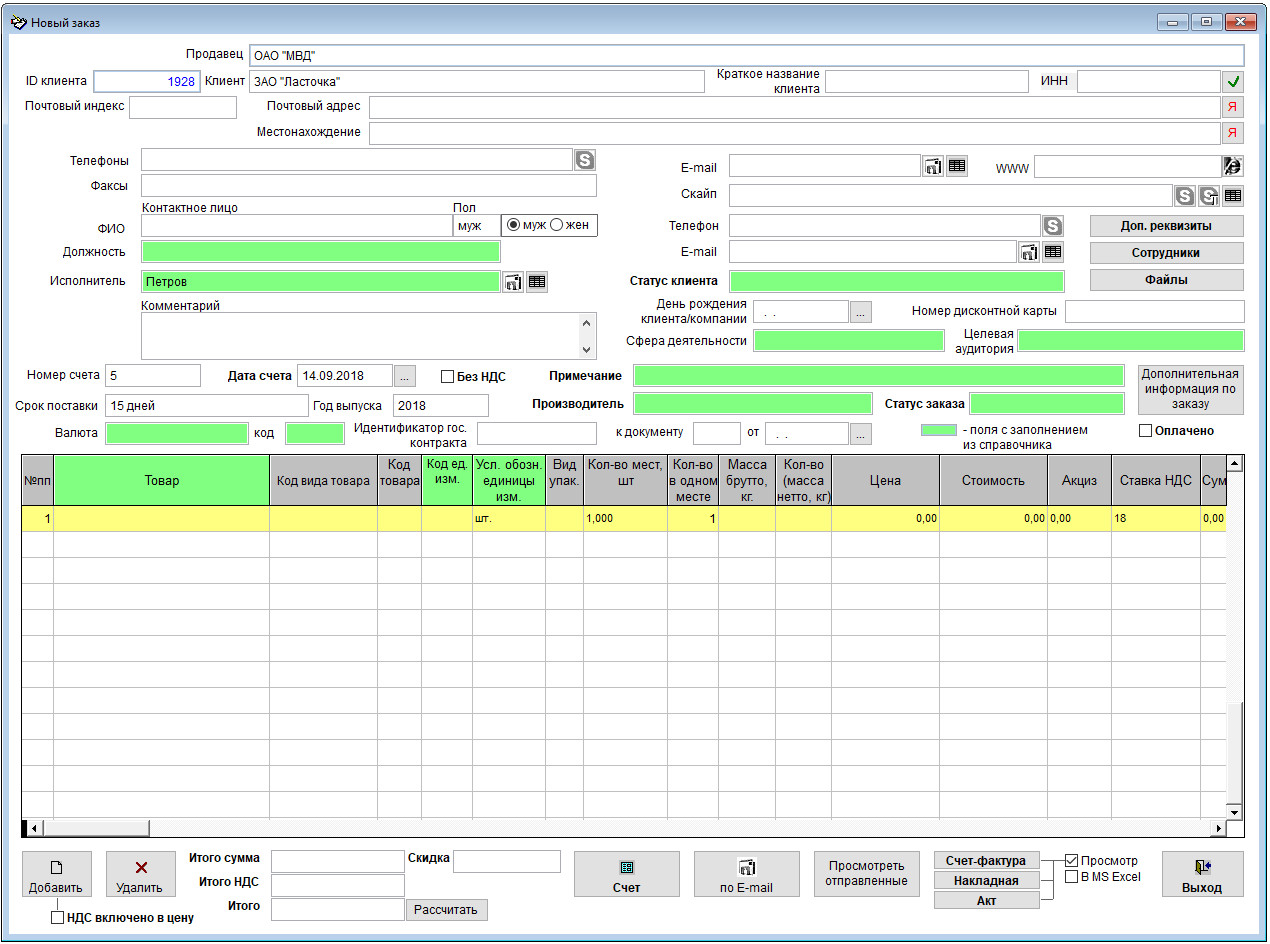Click the green Статус заказа reference field

click(x=1047, y=404)
